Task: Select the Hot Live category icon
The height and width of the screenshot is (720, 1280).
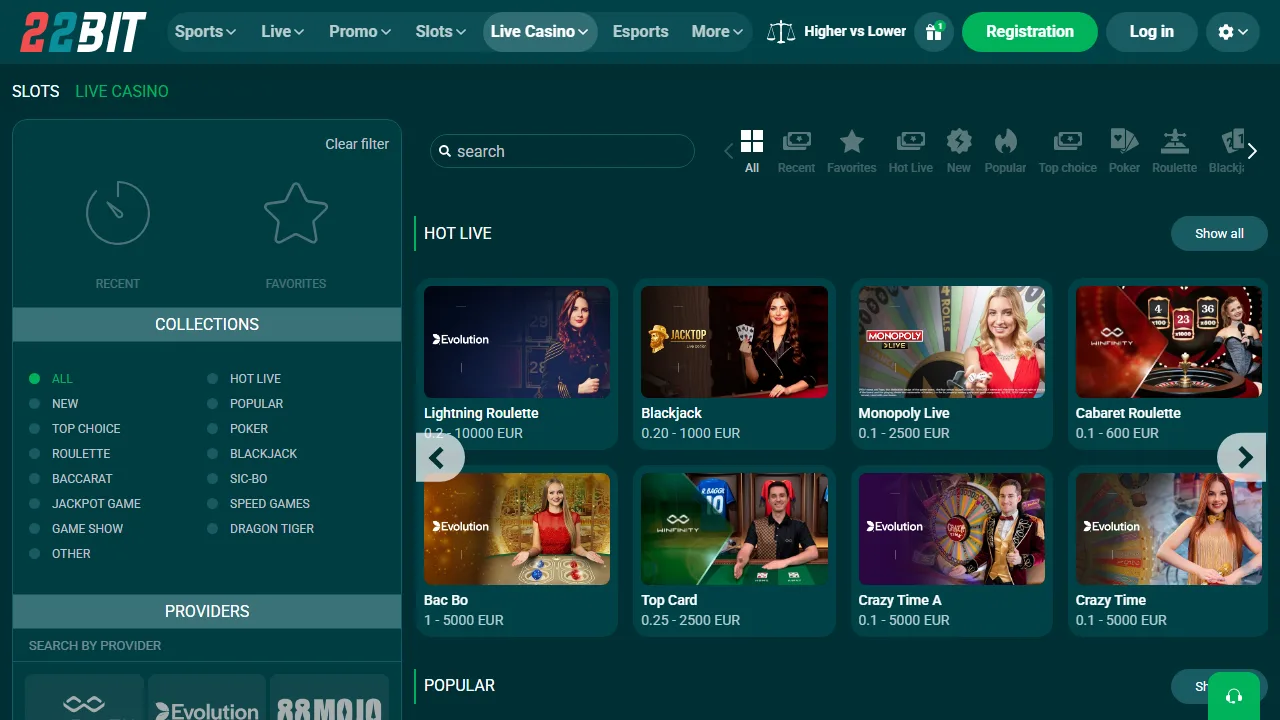Action: coord(911,141)
